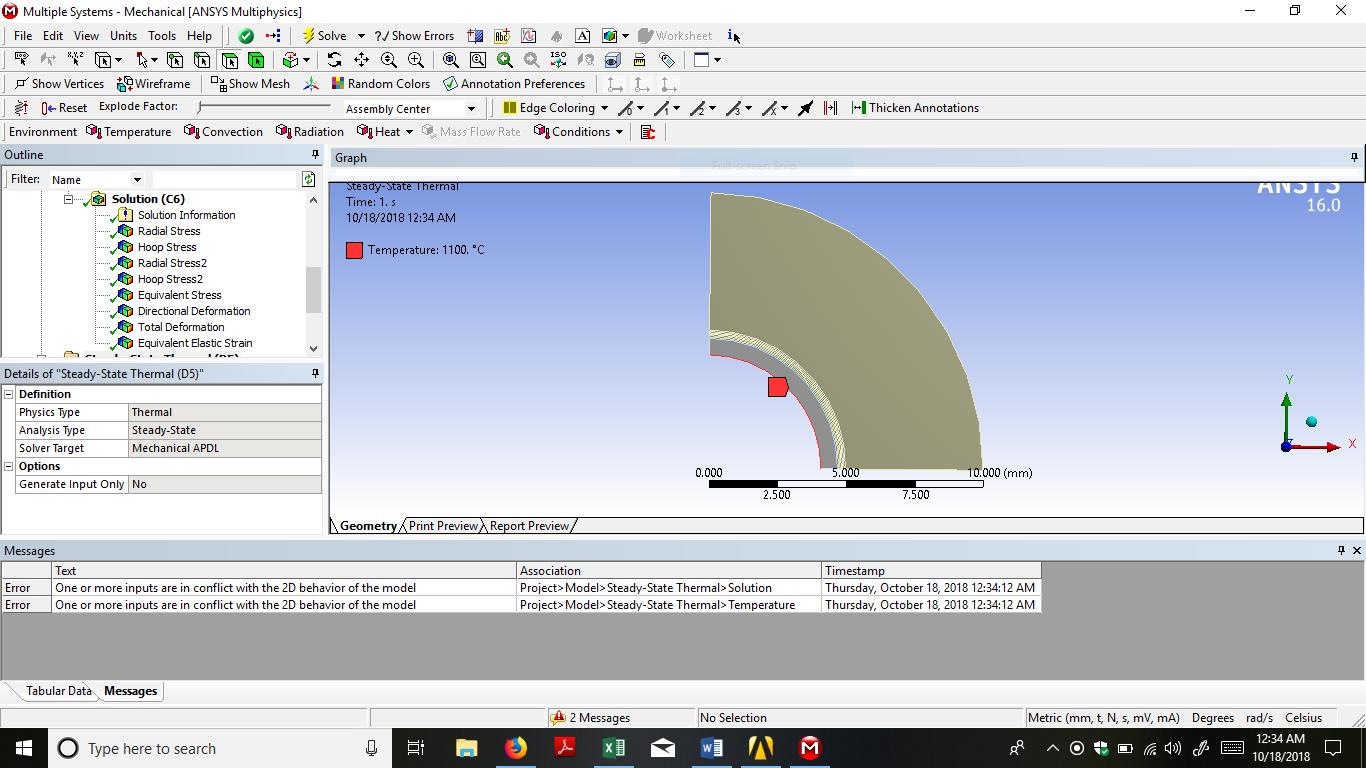The image size is (1366, 768).
Task: Select the Face selection filter
Action: coord(229,60)
